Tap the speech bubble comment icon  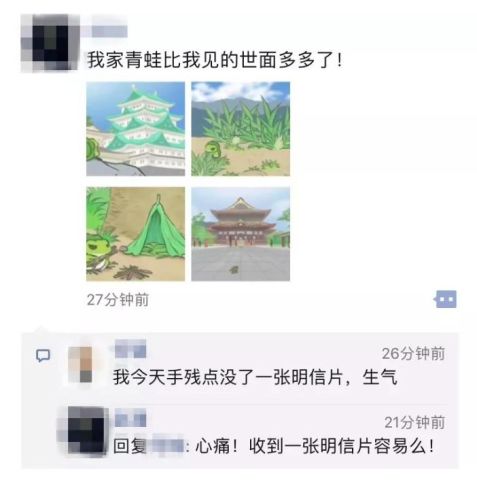[x=43, y=355]
